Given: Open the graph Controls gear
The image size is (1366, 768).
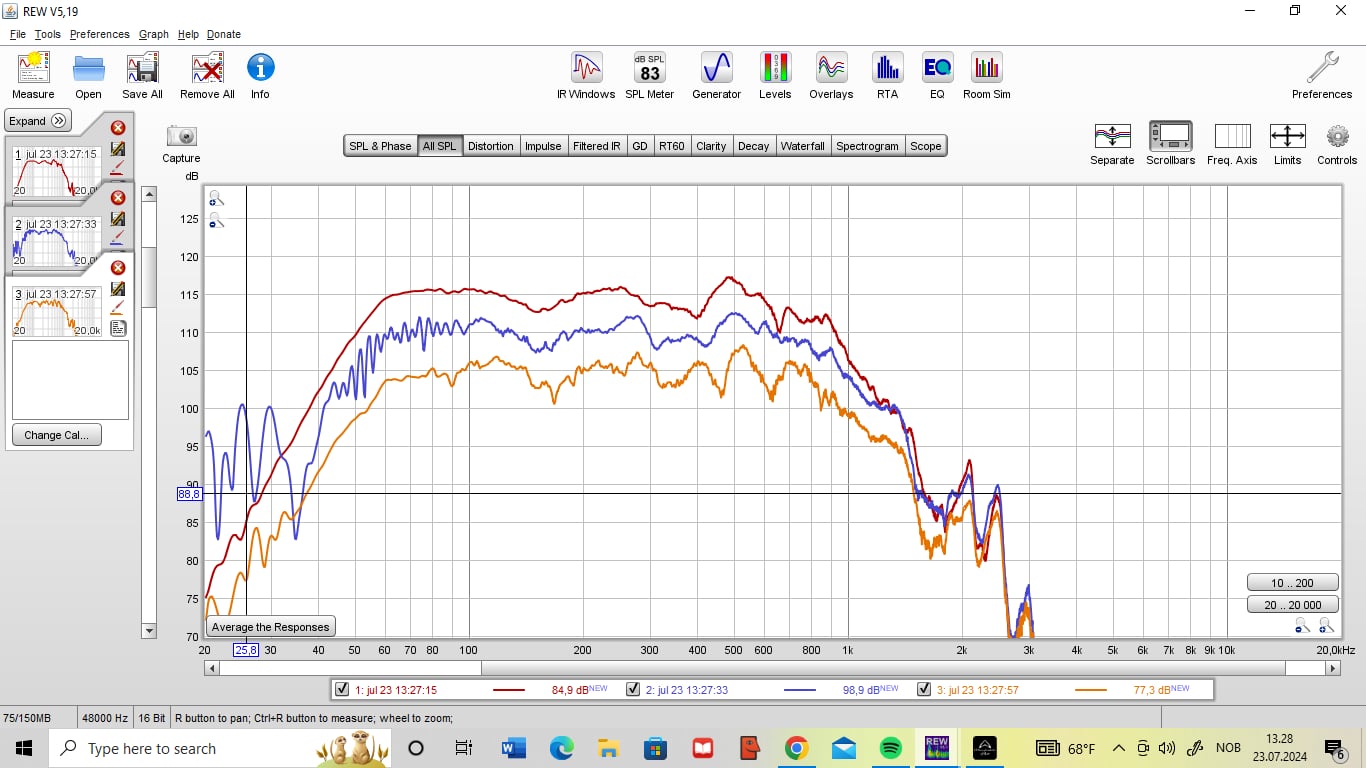Looking at the screenshot, I should 1337,137.
